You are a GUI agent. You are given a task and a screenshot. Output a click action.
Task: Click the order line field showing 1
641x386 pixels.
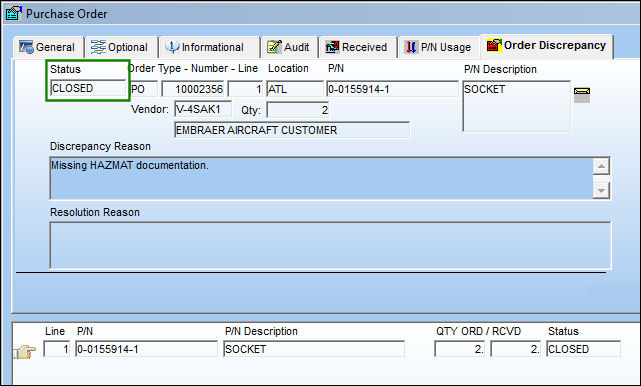click(x=245, y=89)
